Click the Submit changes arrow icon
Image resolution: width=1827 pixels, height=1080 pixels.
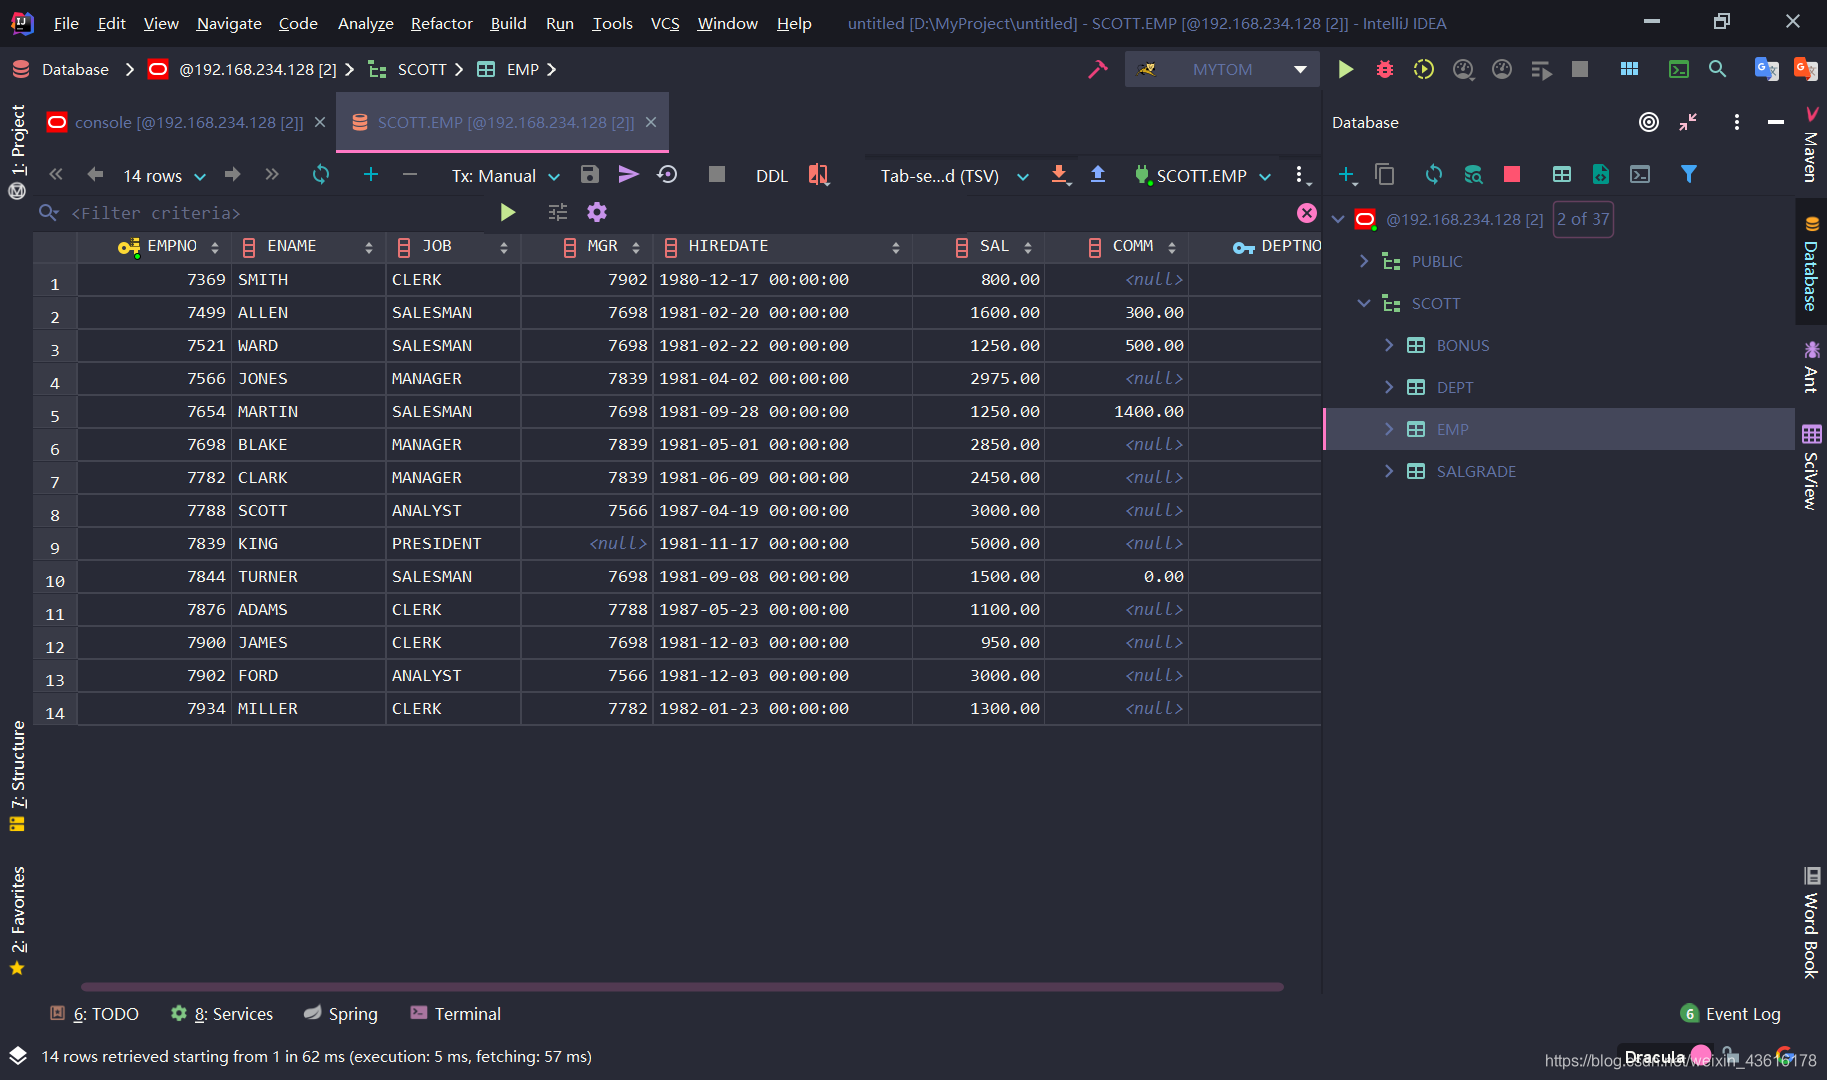(x=628, y=175)
